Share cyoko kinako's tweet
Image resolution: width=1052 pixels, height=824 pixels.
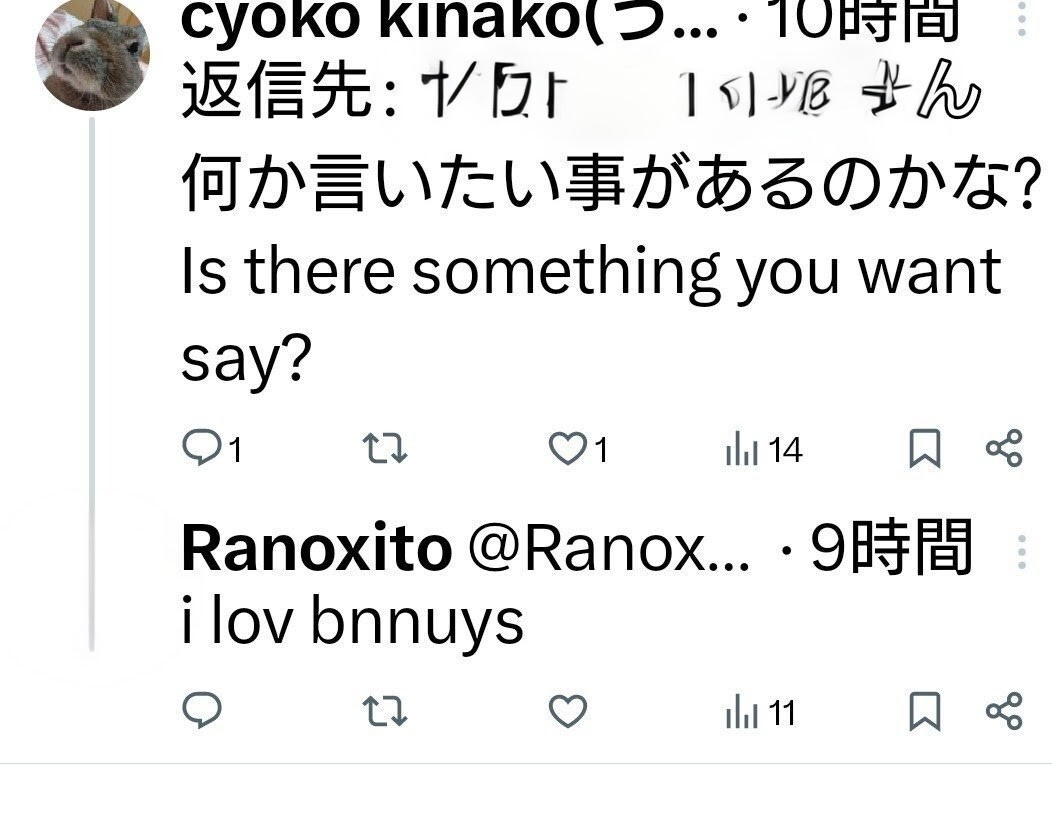[1004, 449]
